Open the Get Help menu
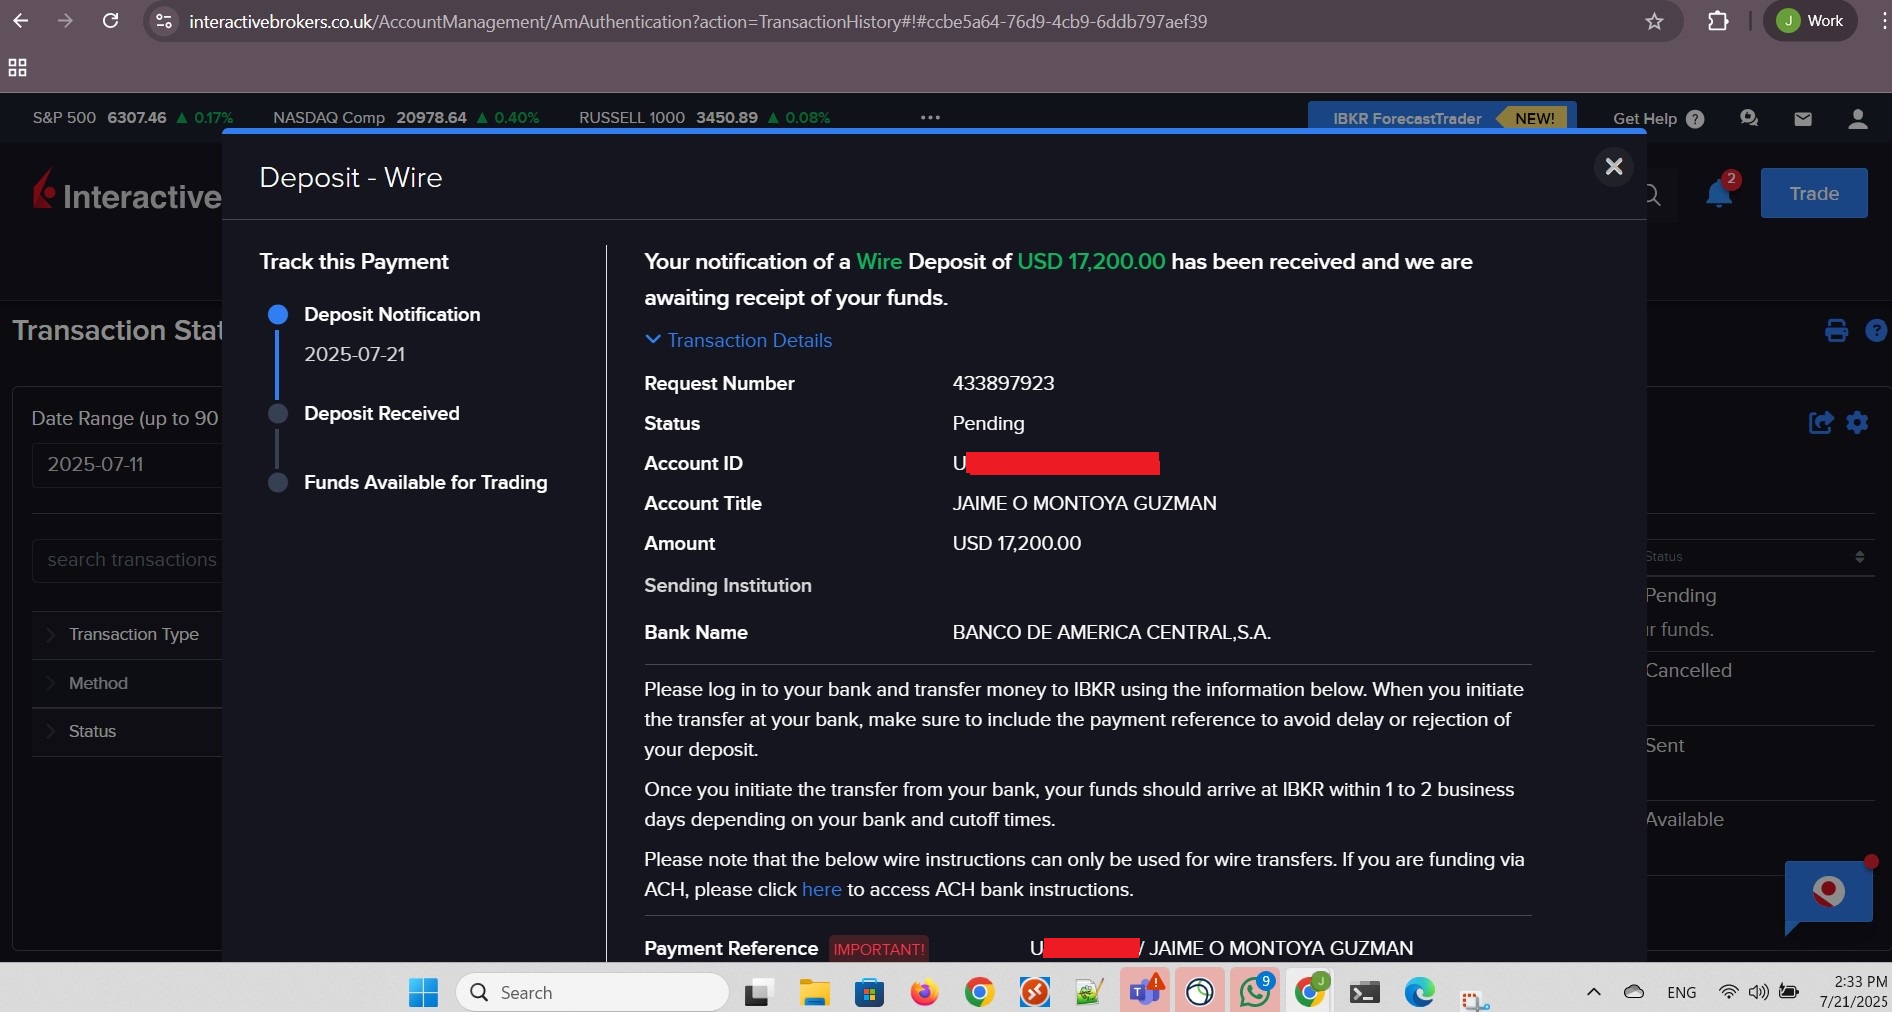Viewport: 1892px width, 1012px height. pos(1658,118)
